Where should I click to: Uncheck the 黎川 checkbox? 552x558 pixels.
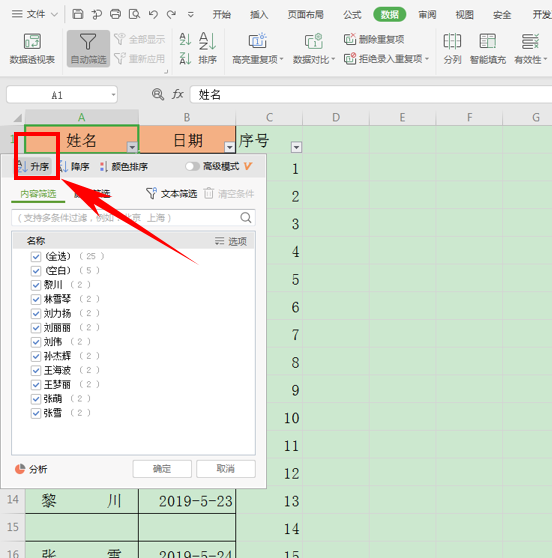pyautogui.click(x=36, y=285)
